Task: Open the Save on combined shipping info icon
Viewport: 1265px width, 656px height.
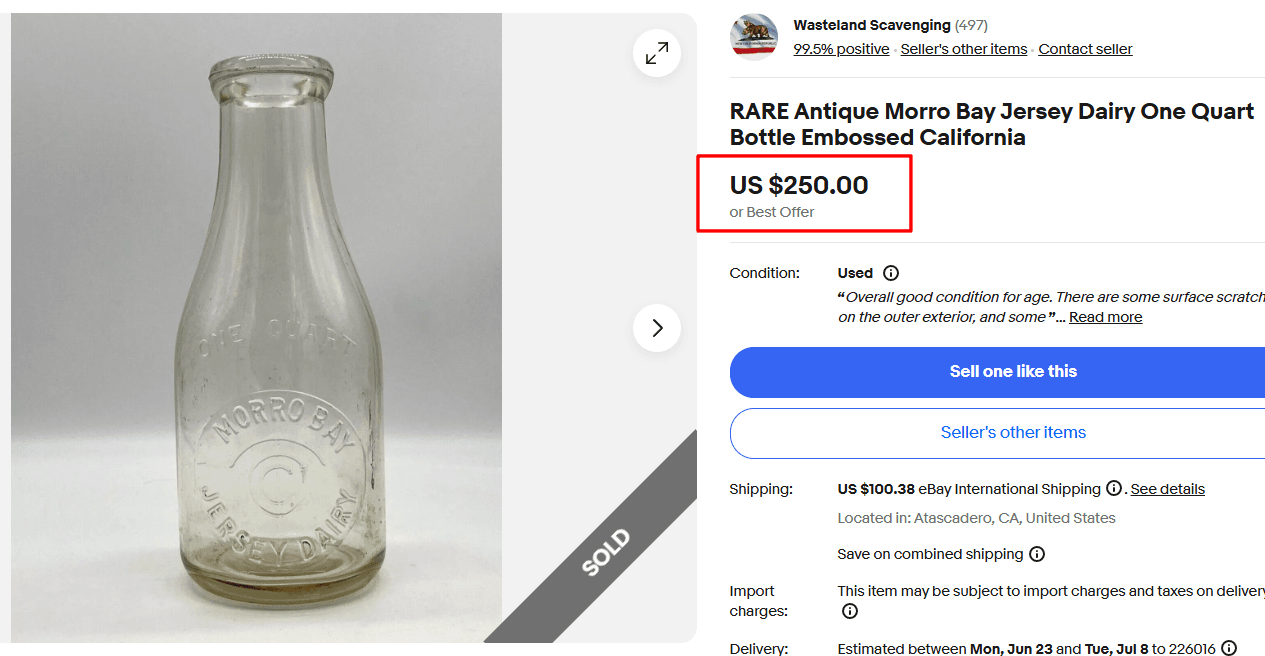Action: click(1037, 553)
